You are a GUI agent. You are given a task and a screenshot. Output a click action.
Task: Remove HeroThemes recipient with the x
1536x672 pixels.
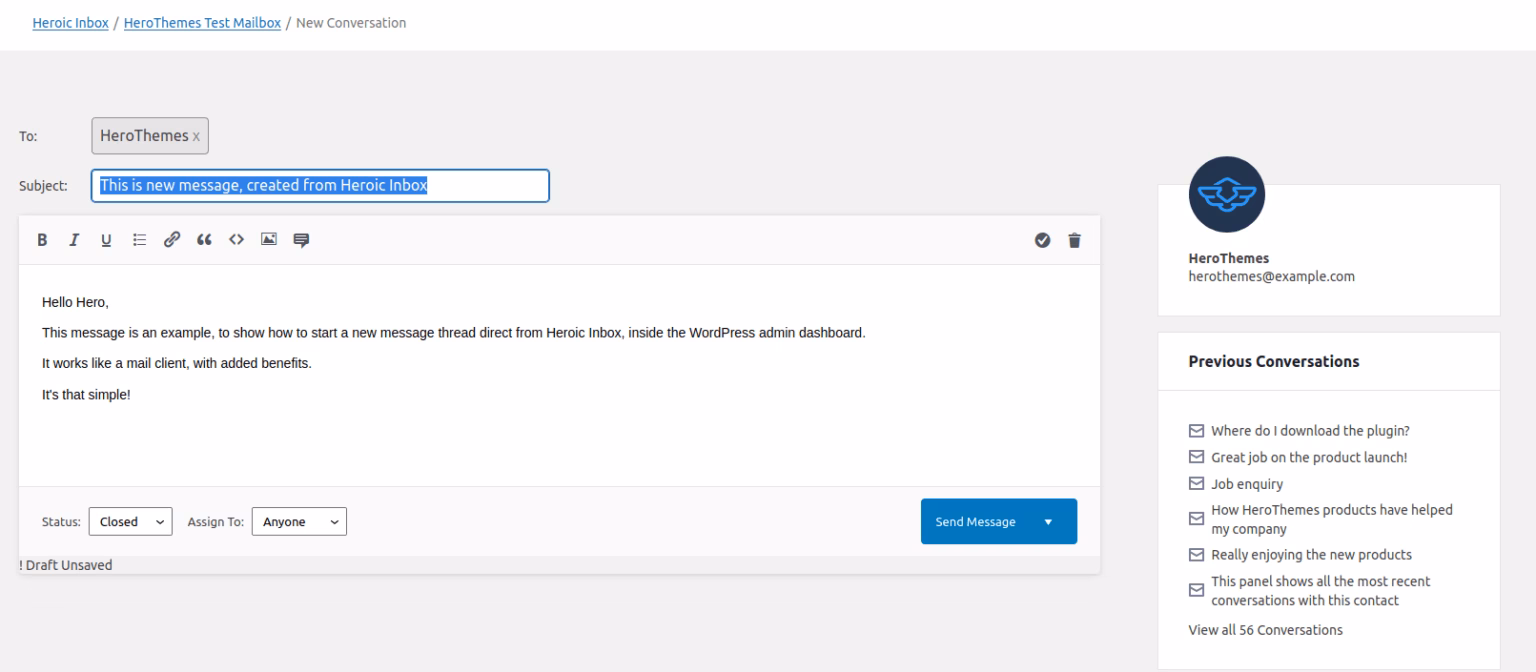(196, 136)
